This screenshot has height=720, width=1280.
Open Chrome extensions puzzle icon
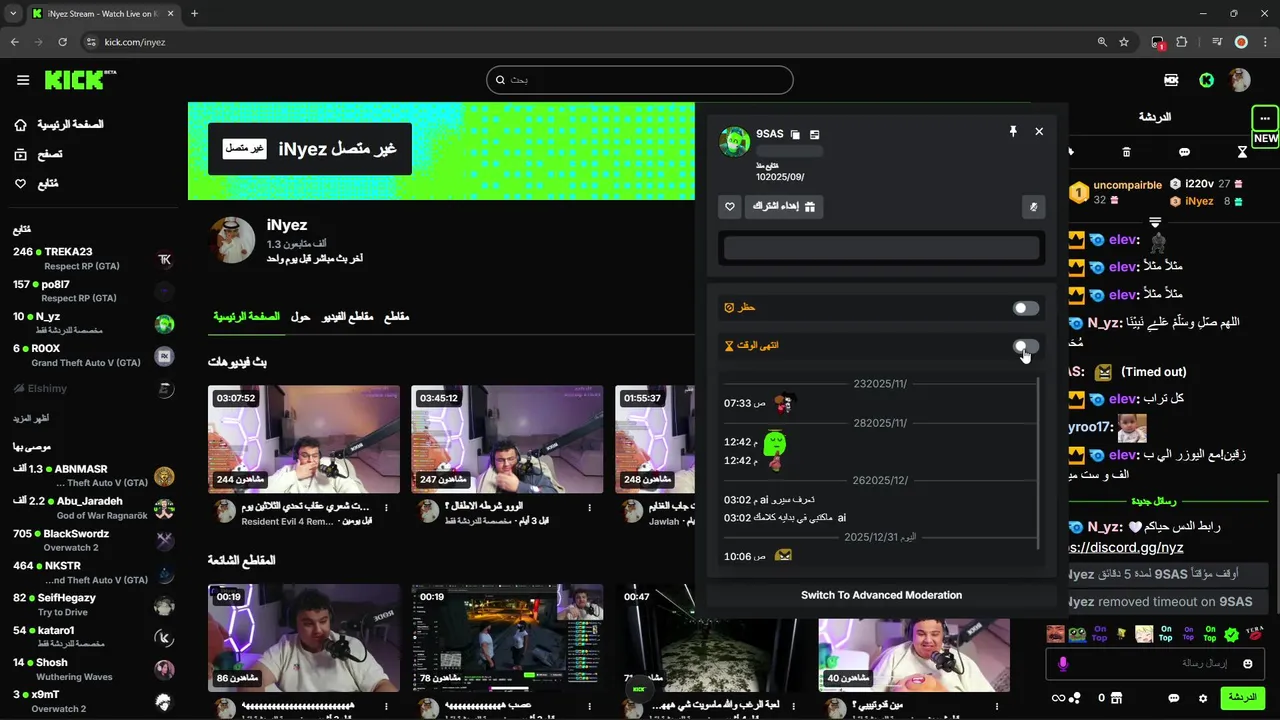[1182, 42]
